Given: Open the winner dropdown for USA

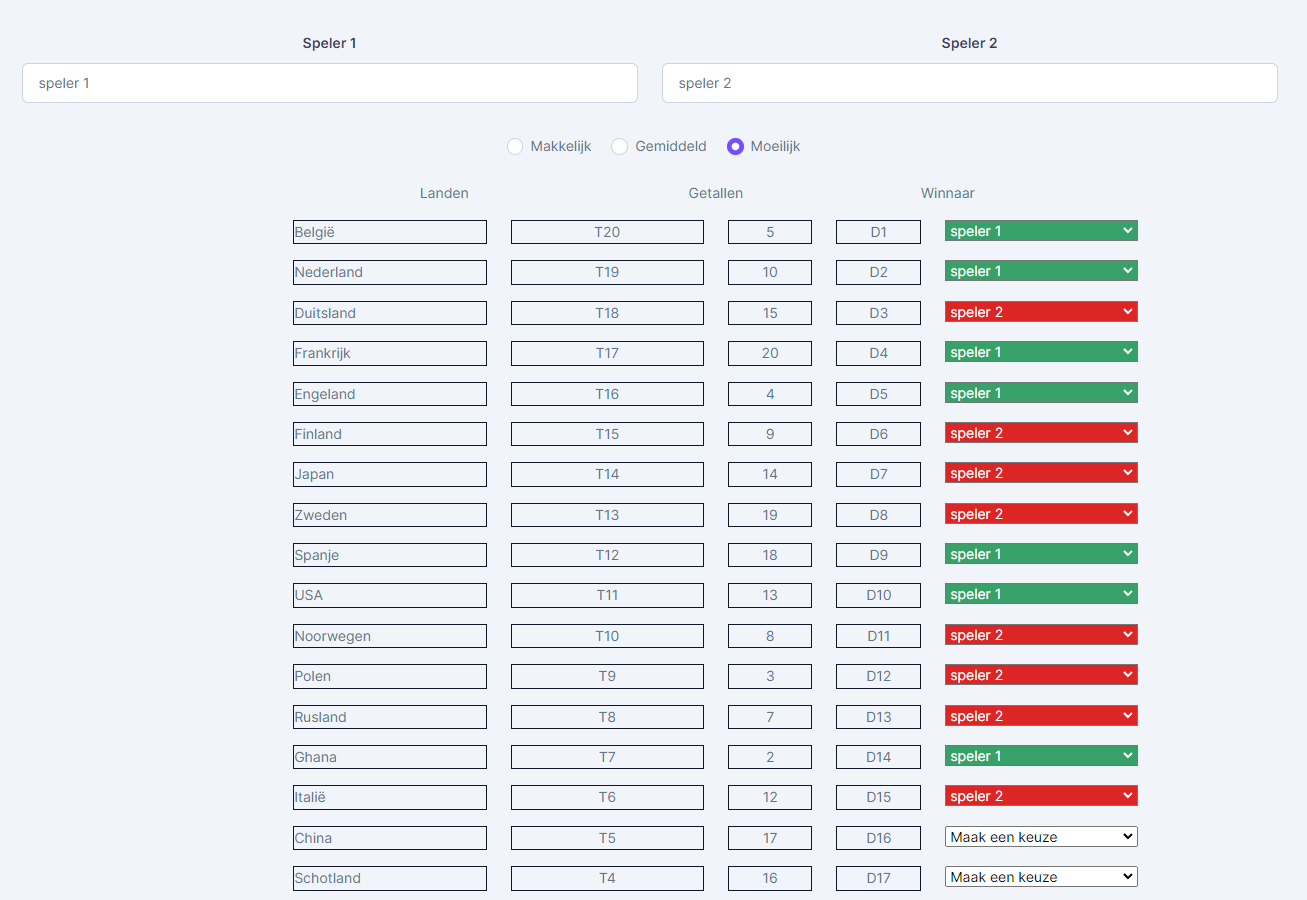Looking at the screenshot, I should 1041,594.
